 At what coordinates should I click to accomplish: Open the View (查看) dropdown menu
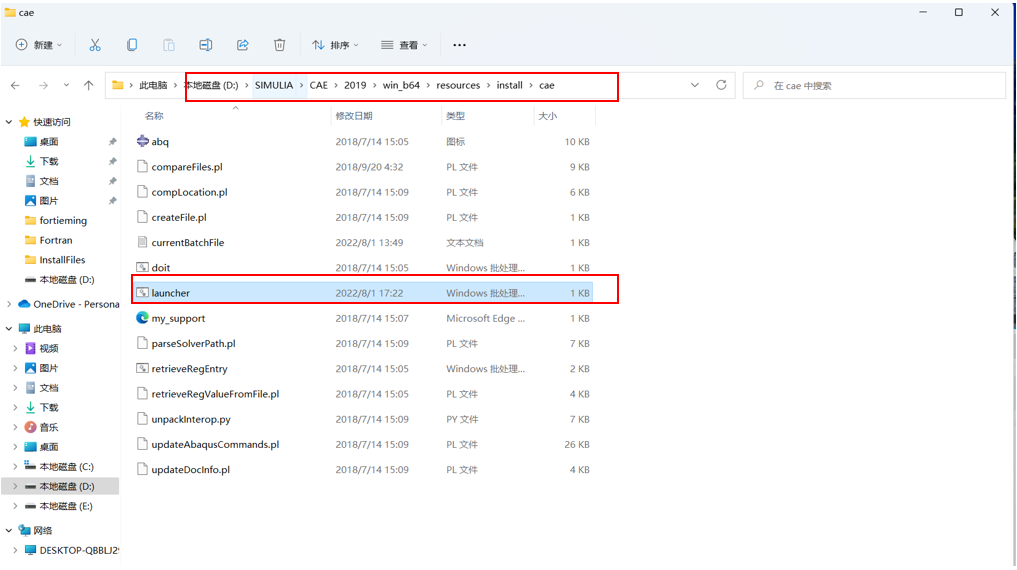point(404,45)
